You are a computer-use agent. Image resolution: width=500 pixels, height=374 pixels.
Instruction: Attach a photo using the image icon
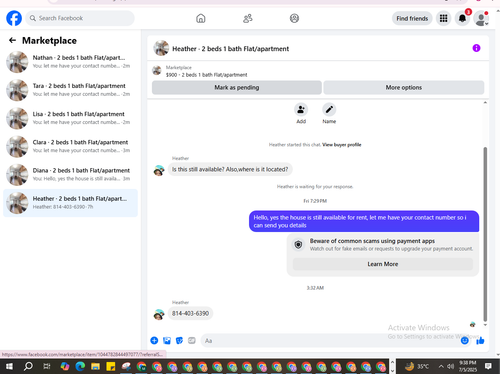(167, 340)
